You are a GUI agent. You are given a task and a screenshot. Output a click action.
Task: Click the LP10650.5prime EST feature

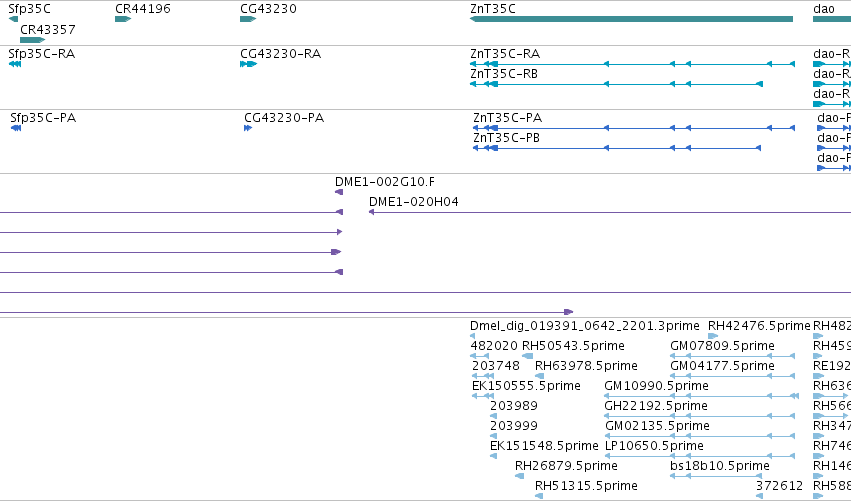coord(700,456)
